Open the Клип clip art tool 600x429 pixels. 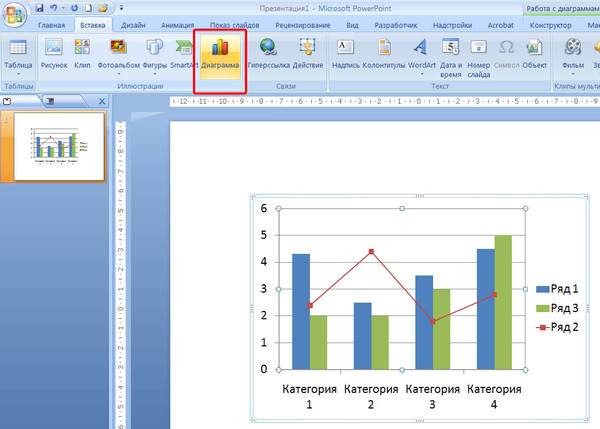82,55
